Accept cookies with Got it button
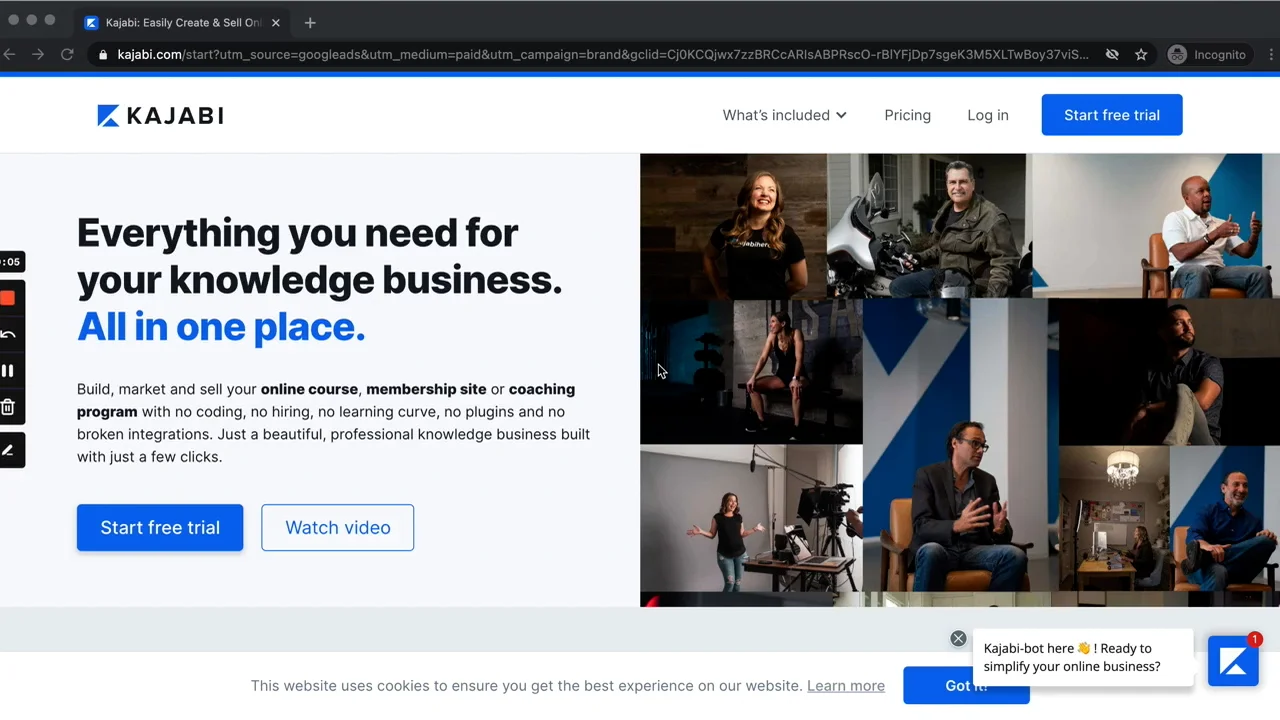 click(966, 685)
